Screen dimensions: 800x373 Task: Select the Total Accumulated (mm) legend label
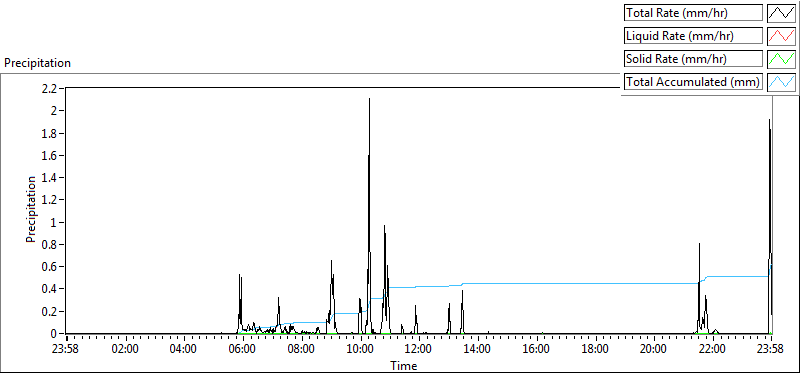(693, 82)
